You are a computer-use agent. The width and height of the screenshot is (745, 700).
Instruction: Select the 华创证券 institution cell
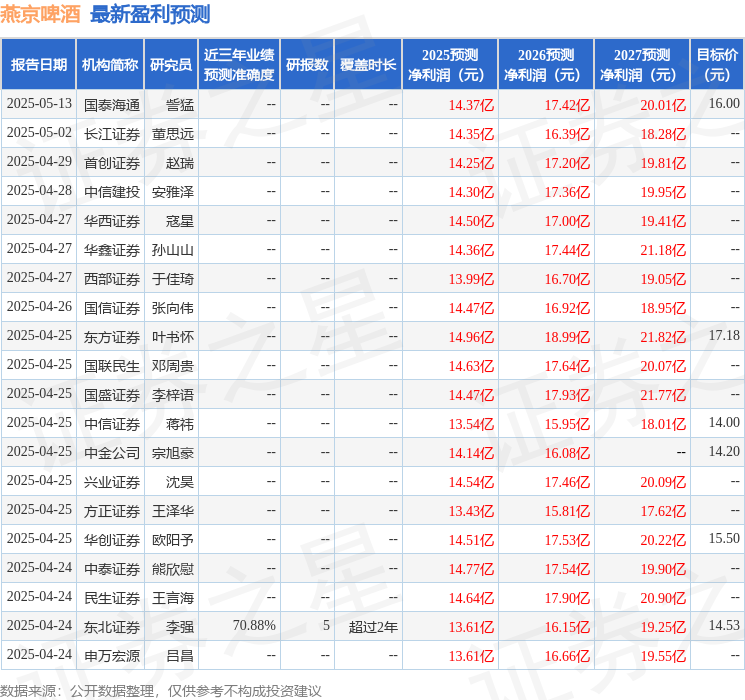tap(112, 540)
